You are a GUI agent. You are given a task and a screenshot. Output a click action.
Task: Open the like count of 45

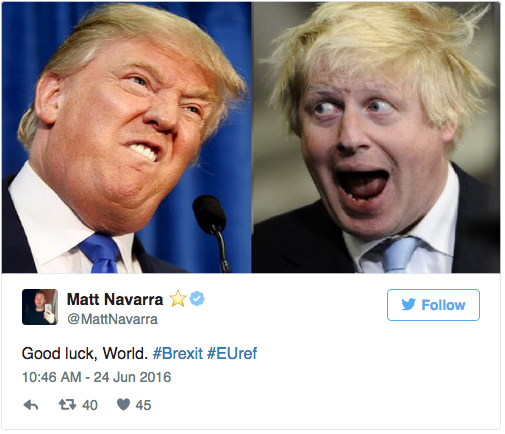pos(143,405)
